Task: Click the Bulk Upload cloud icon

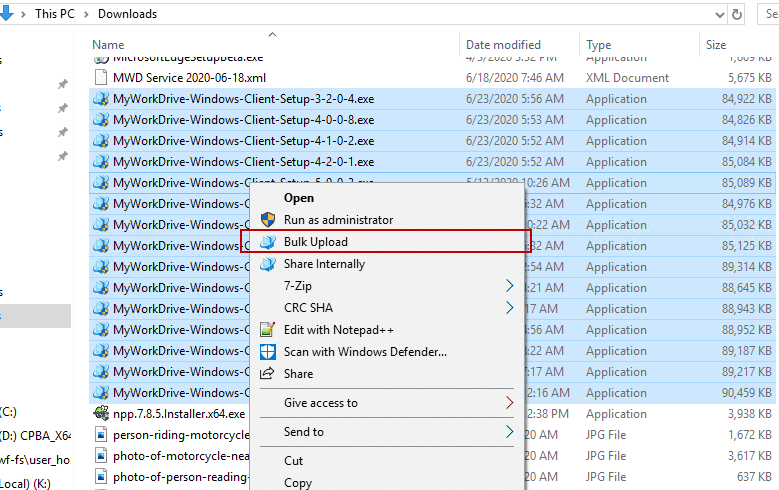Action: coord(267,242)
